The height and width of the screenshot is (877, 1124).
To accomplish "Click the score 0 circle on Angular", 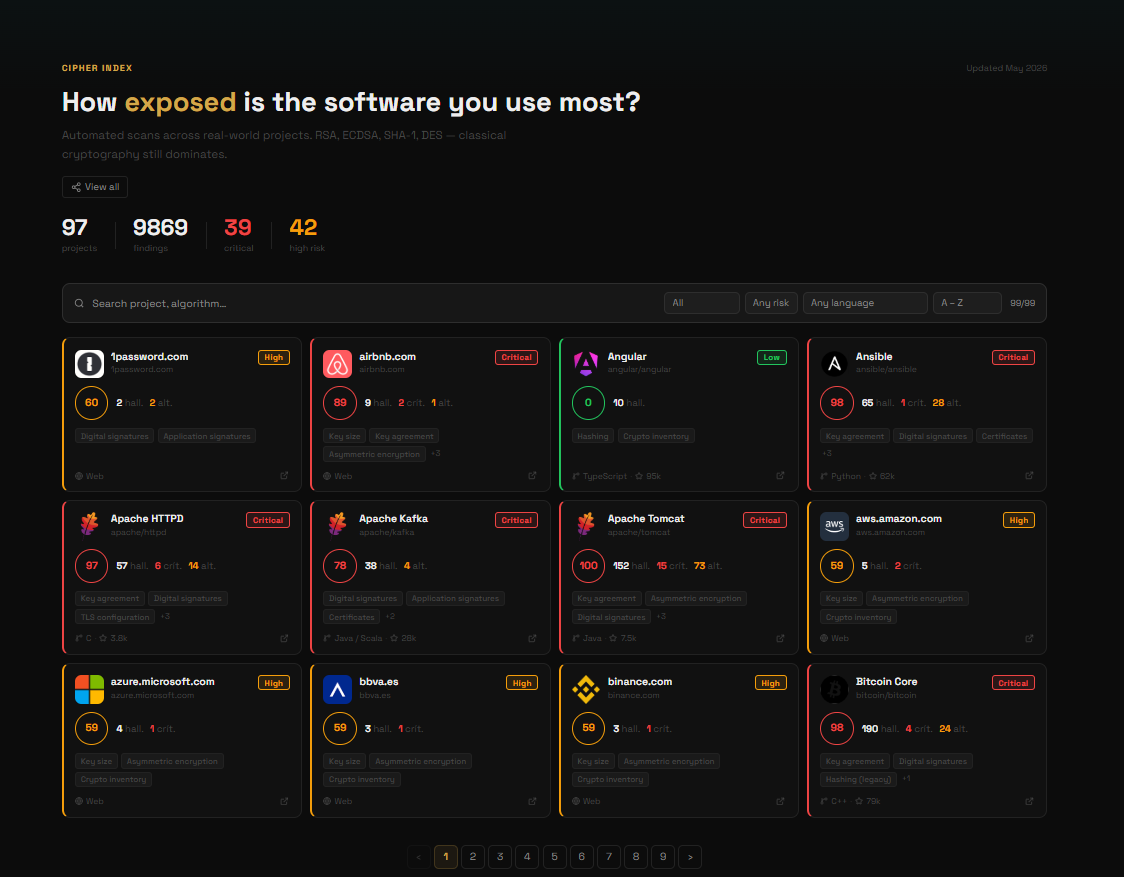I will click(589, 403).
